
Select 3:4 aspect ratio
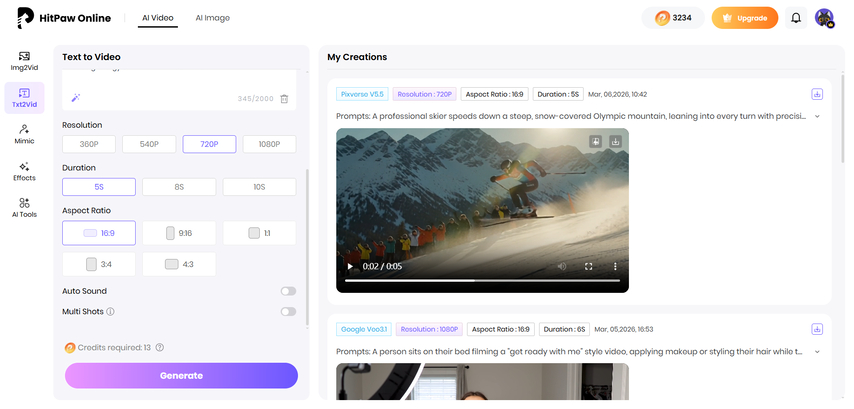[x=99, y=264]
